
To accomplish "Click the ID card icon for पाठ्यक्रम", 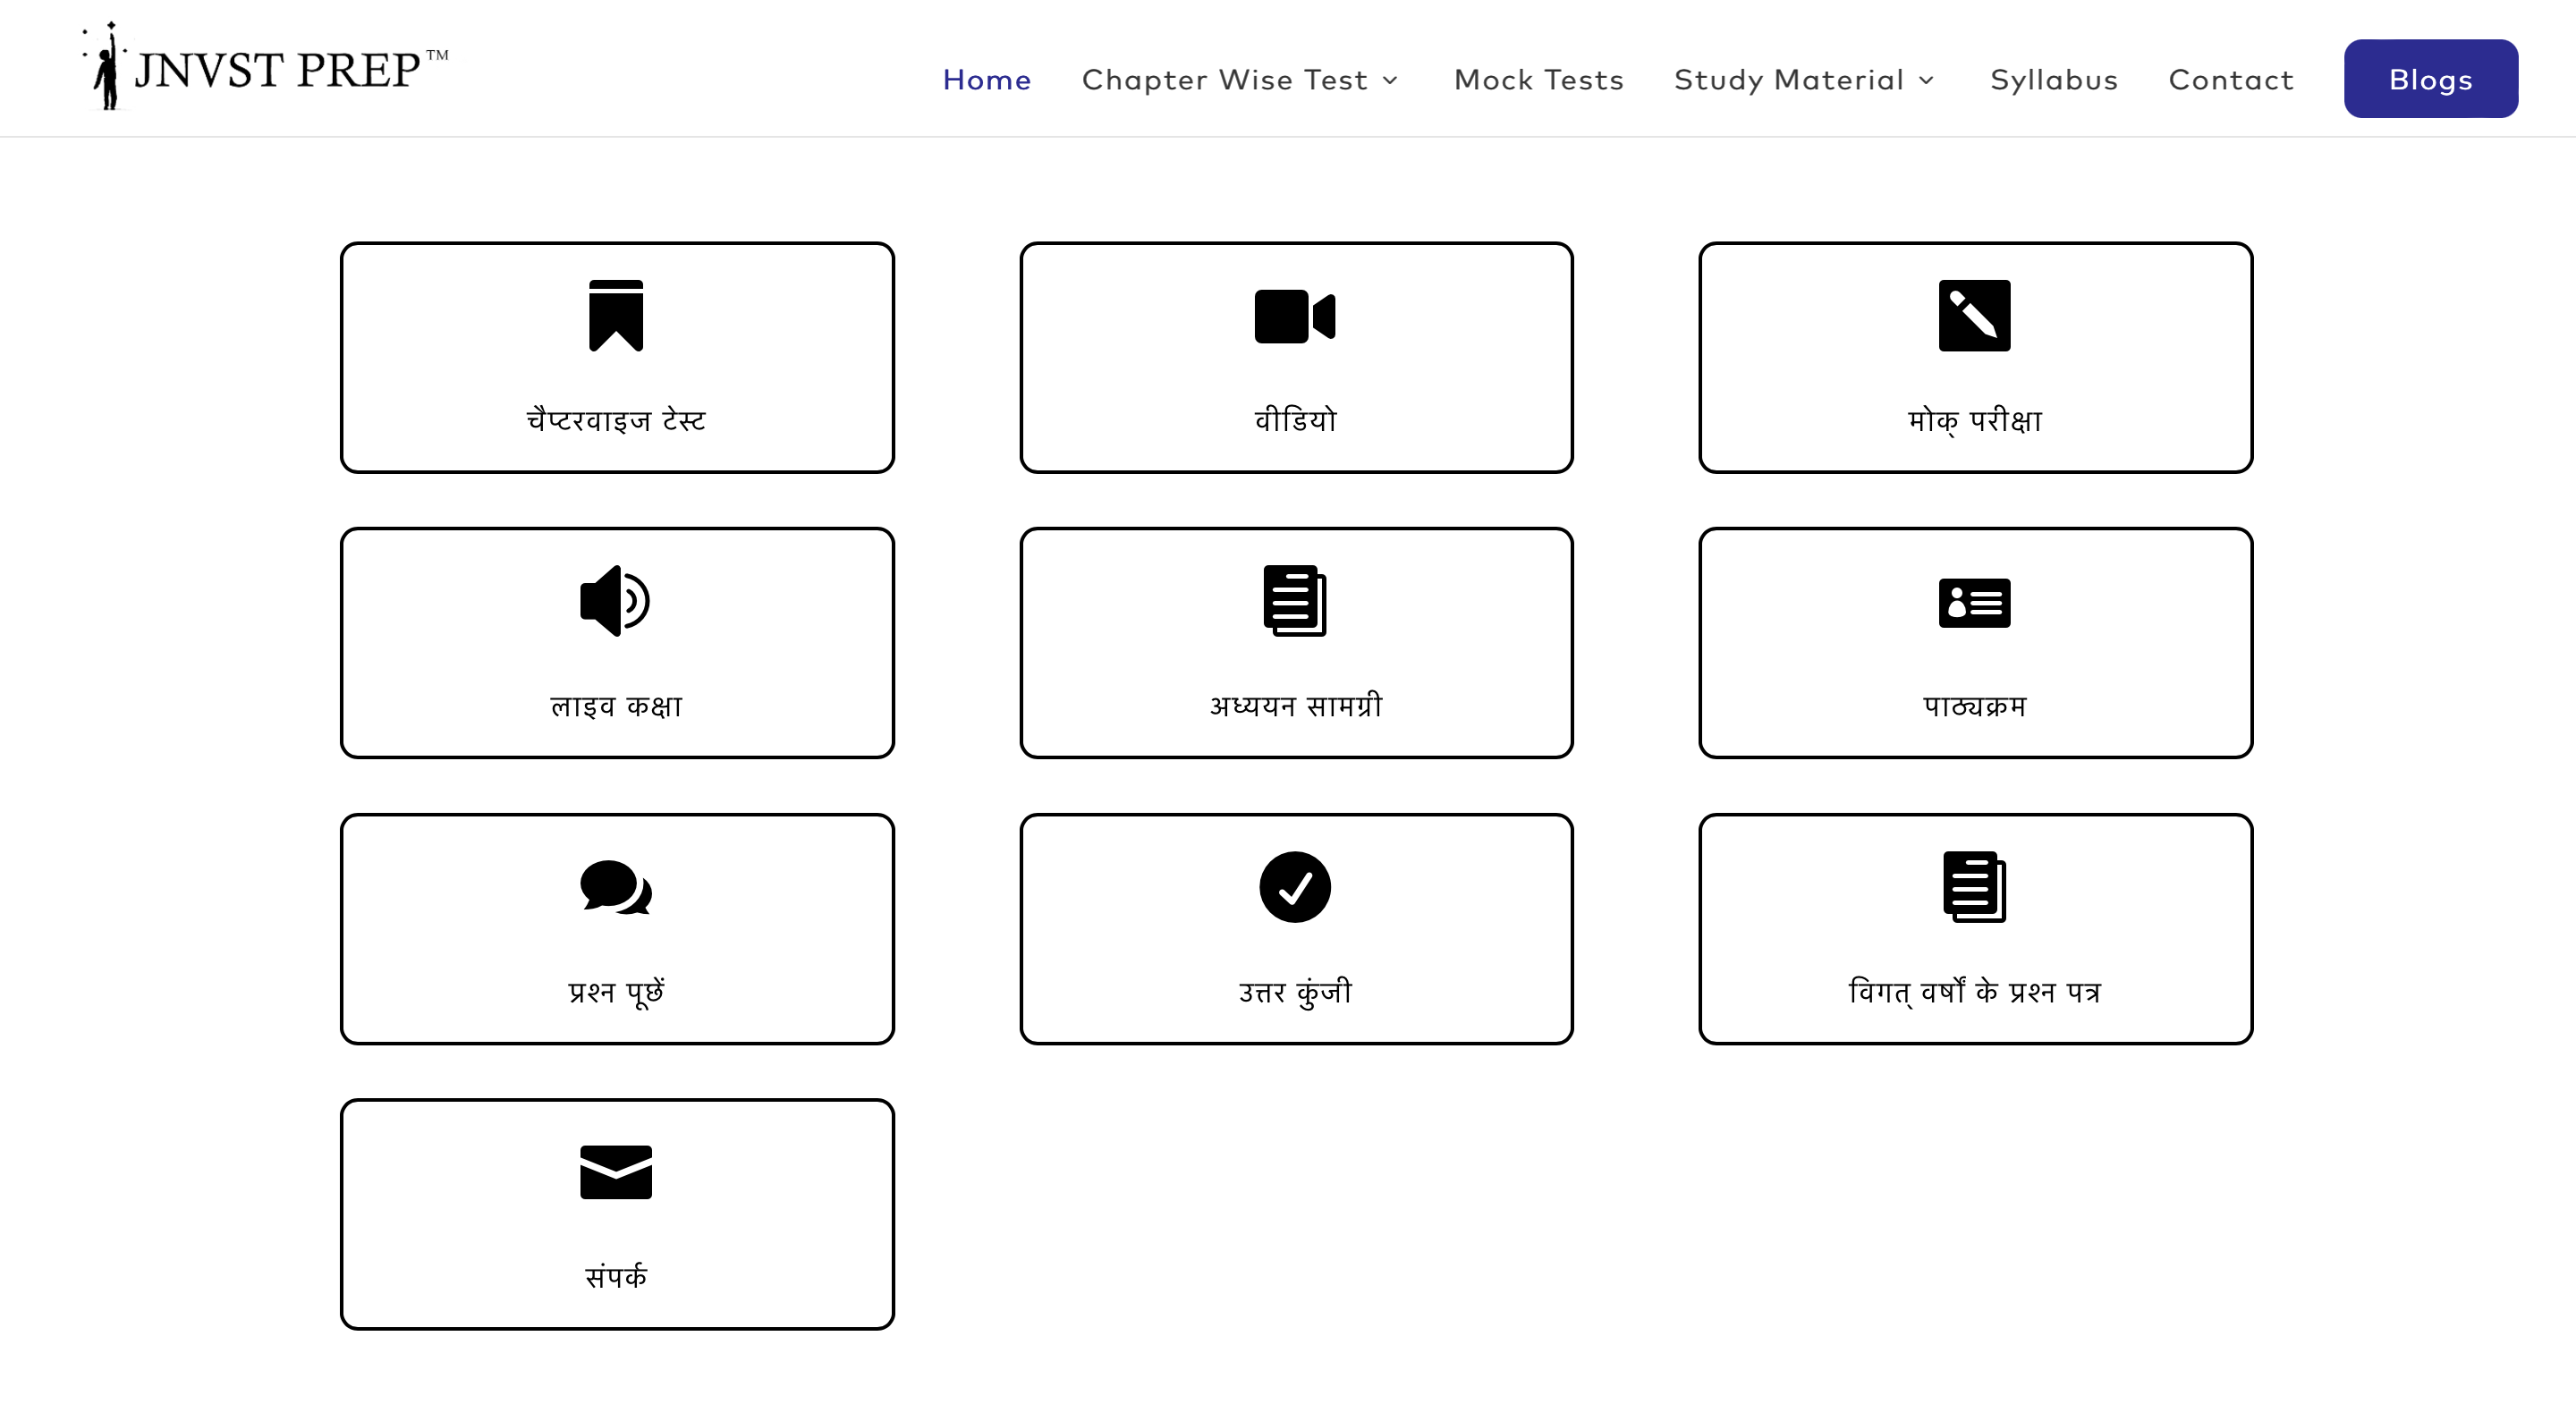I will click(1974, 603).
